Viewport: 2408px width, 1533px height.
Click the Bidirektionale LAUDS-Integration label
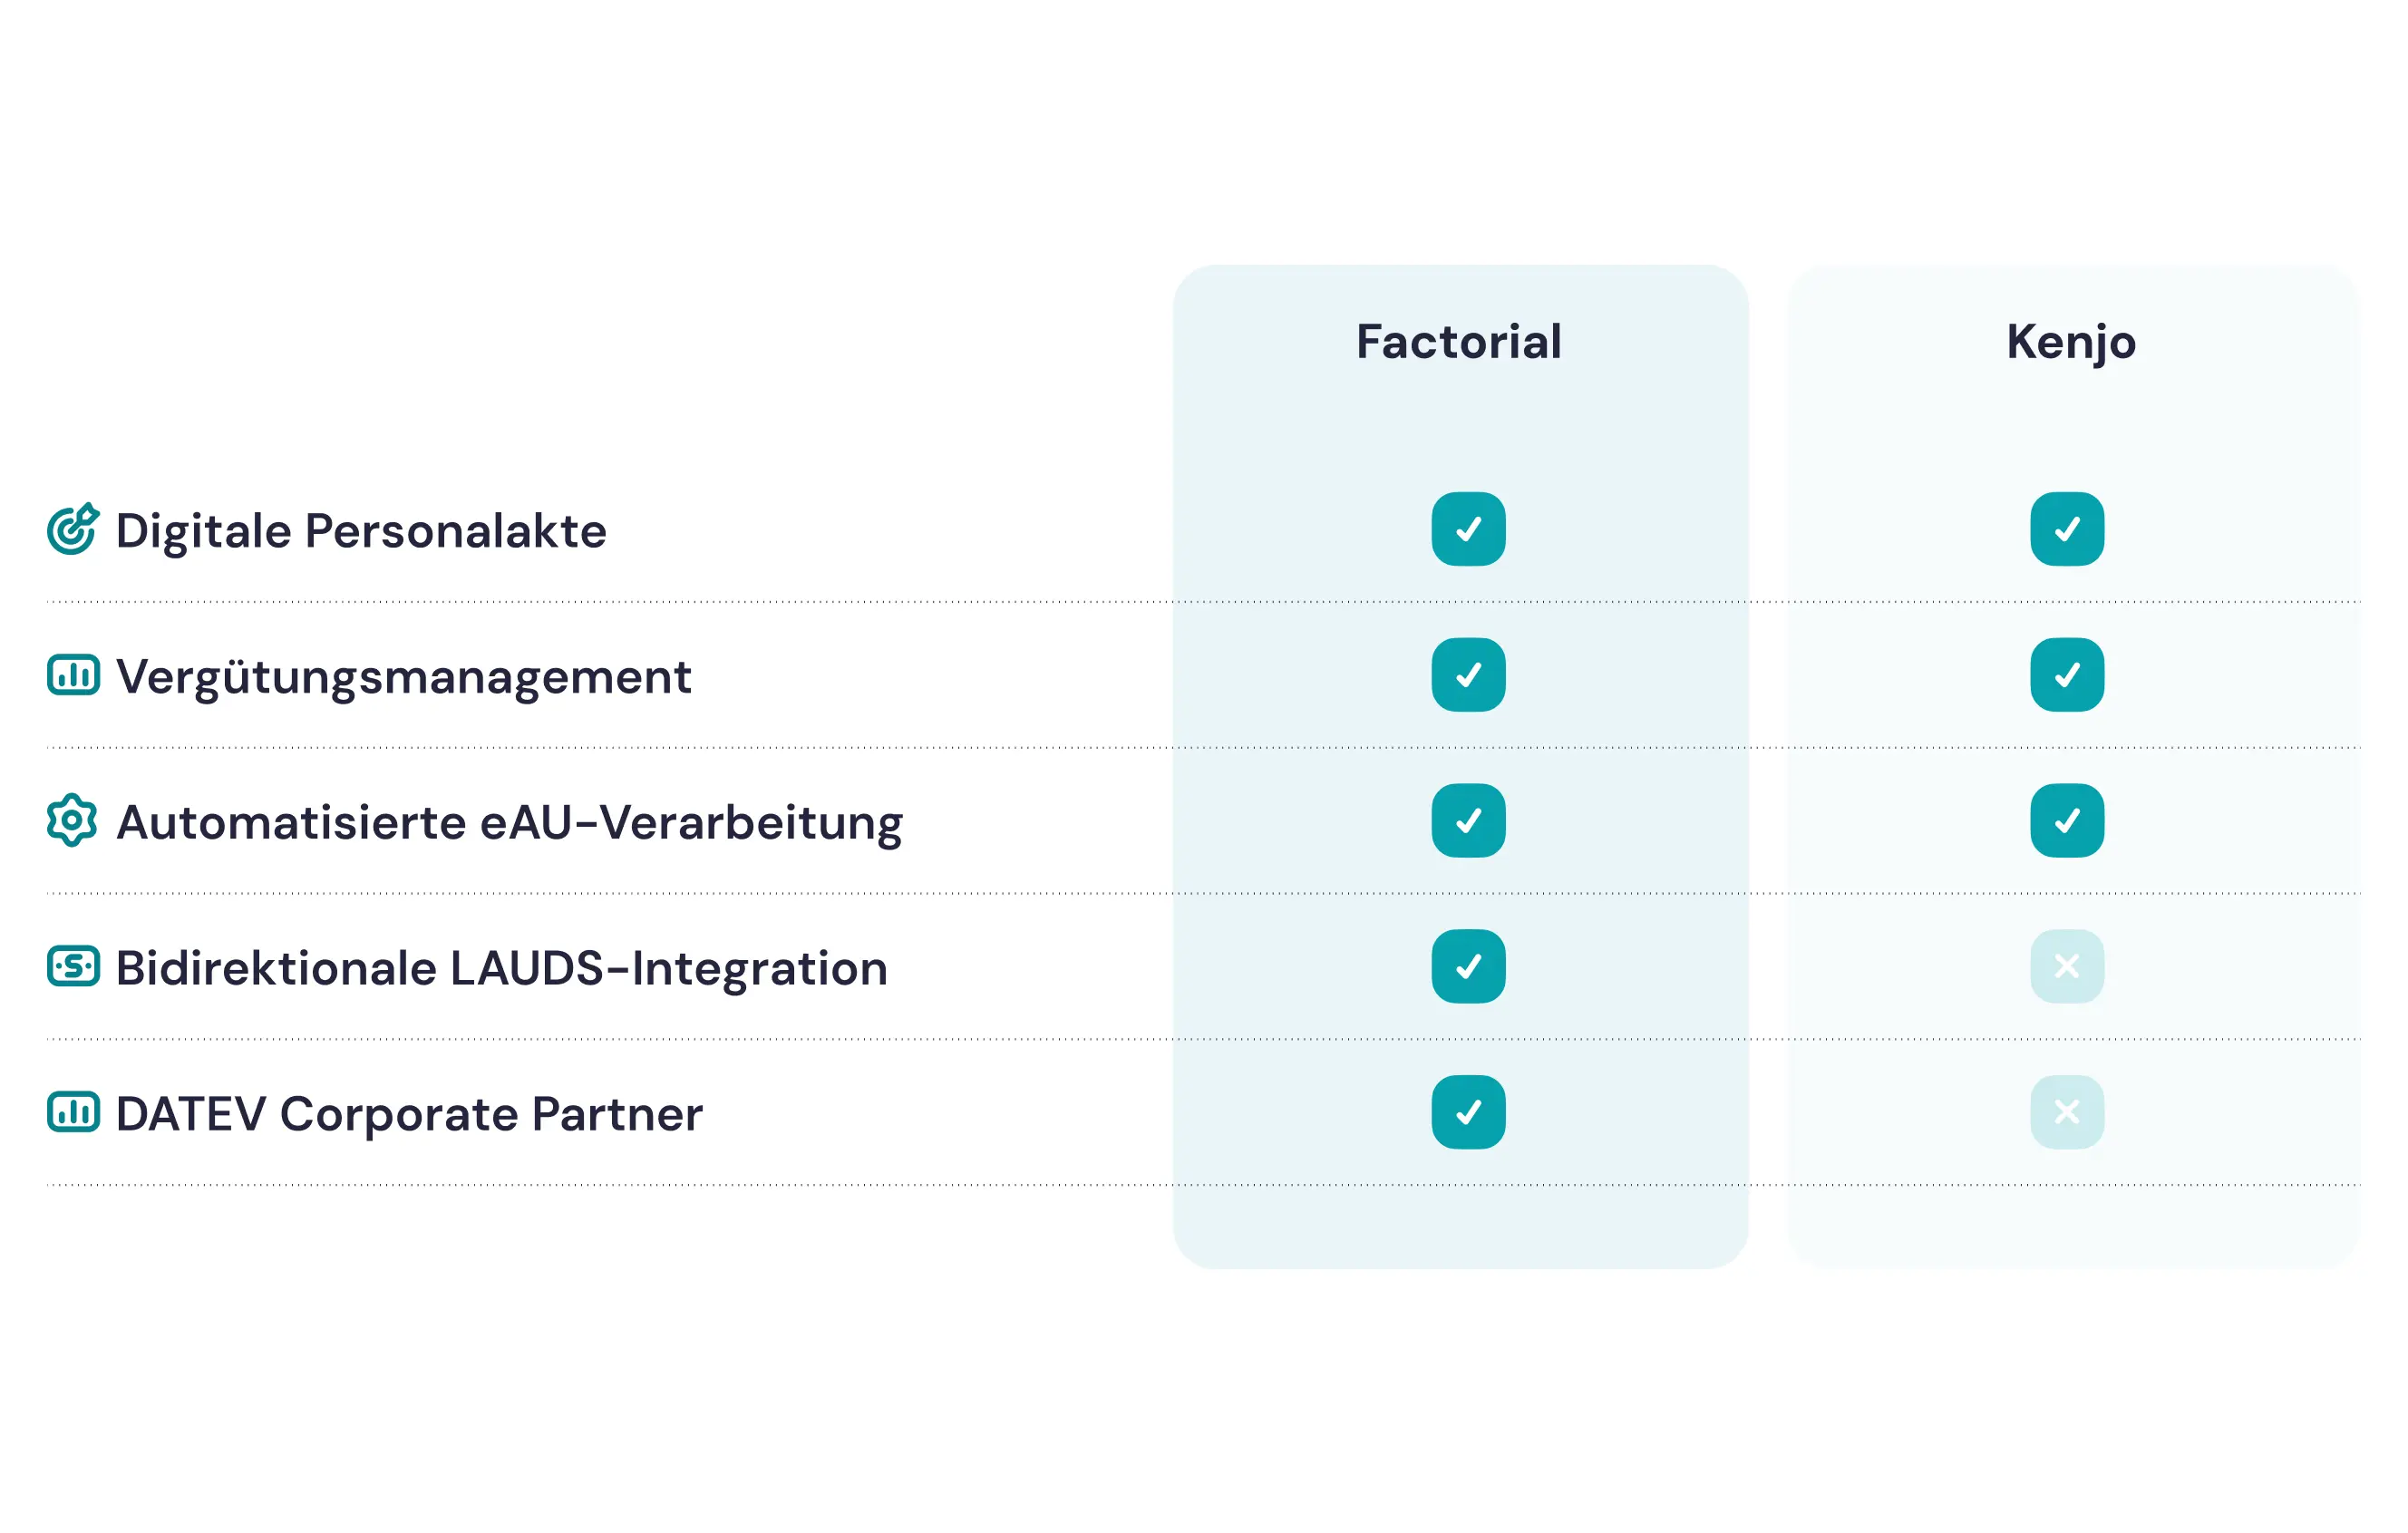pyautogui.click(x=501, y=968)
